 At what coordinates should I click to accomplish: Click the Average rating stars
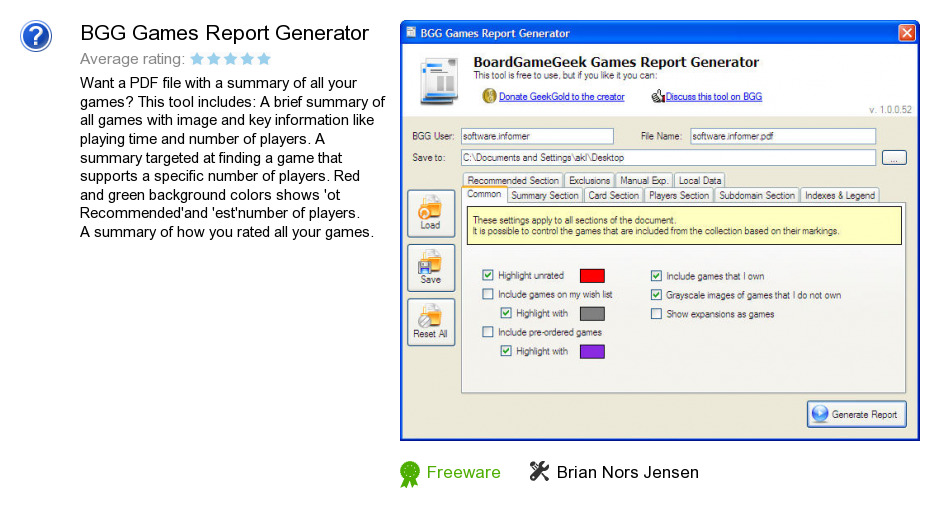pos(231,59)
